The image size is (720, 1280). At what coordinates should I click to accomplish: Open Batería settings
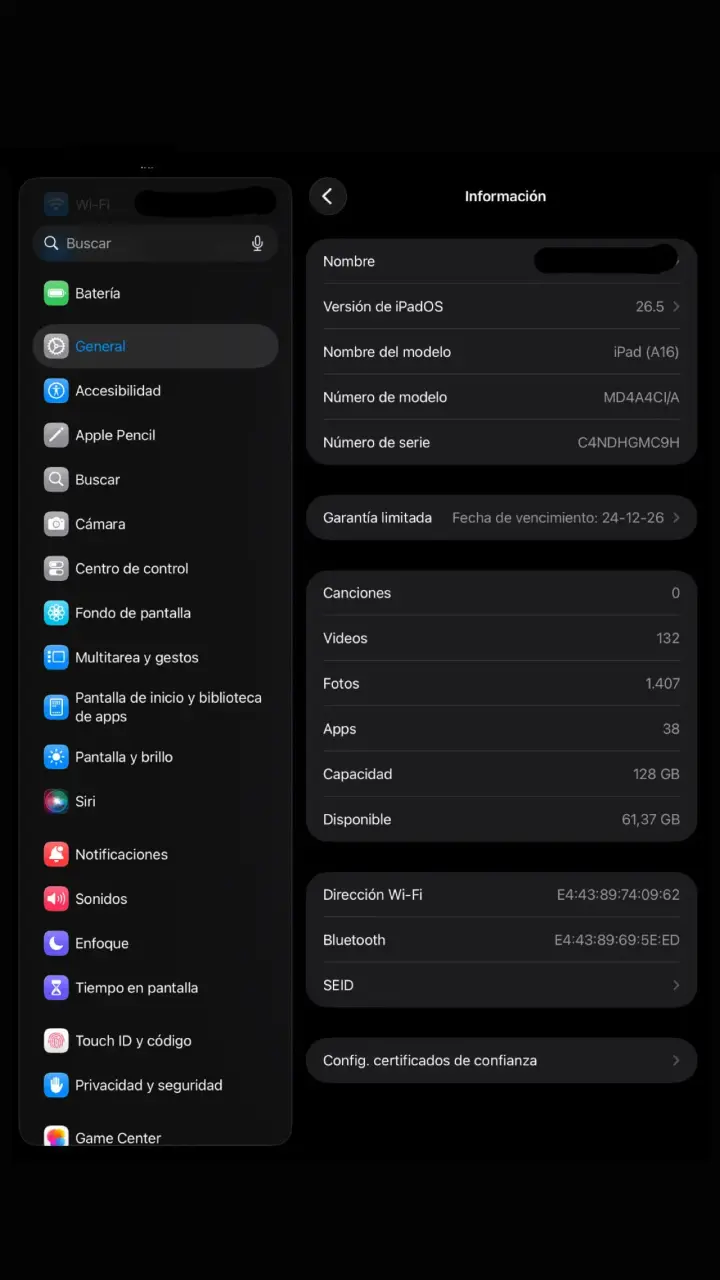coord(155,293)
